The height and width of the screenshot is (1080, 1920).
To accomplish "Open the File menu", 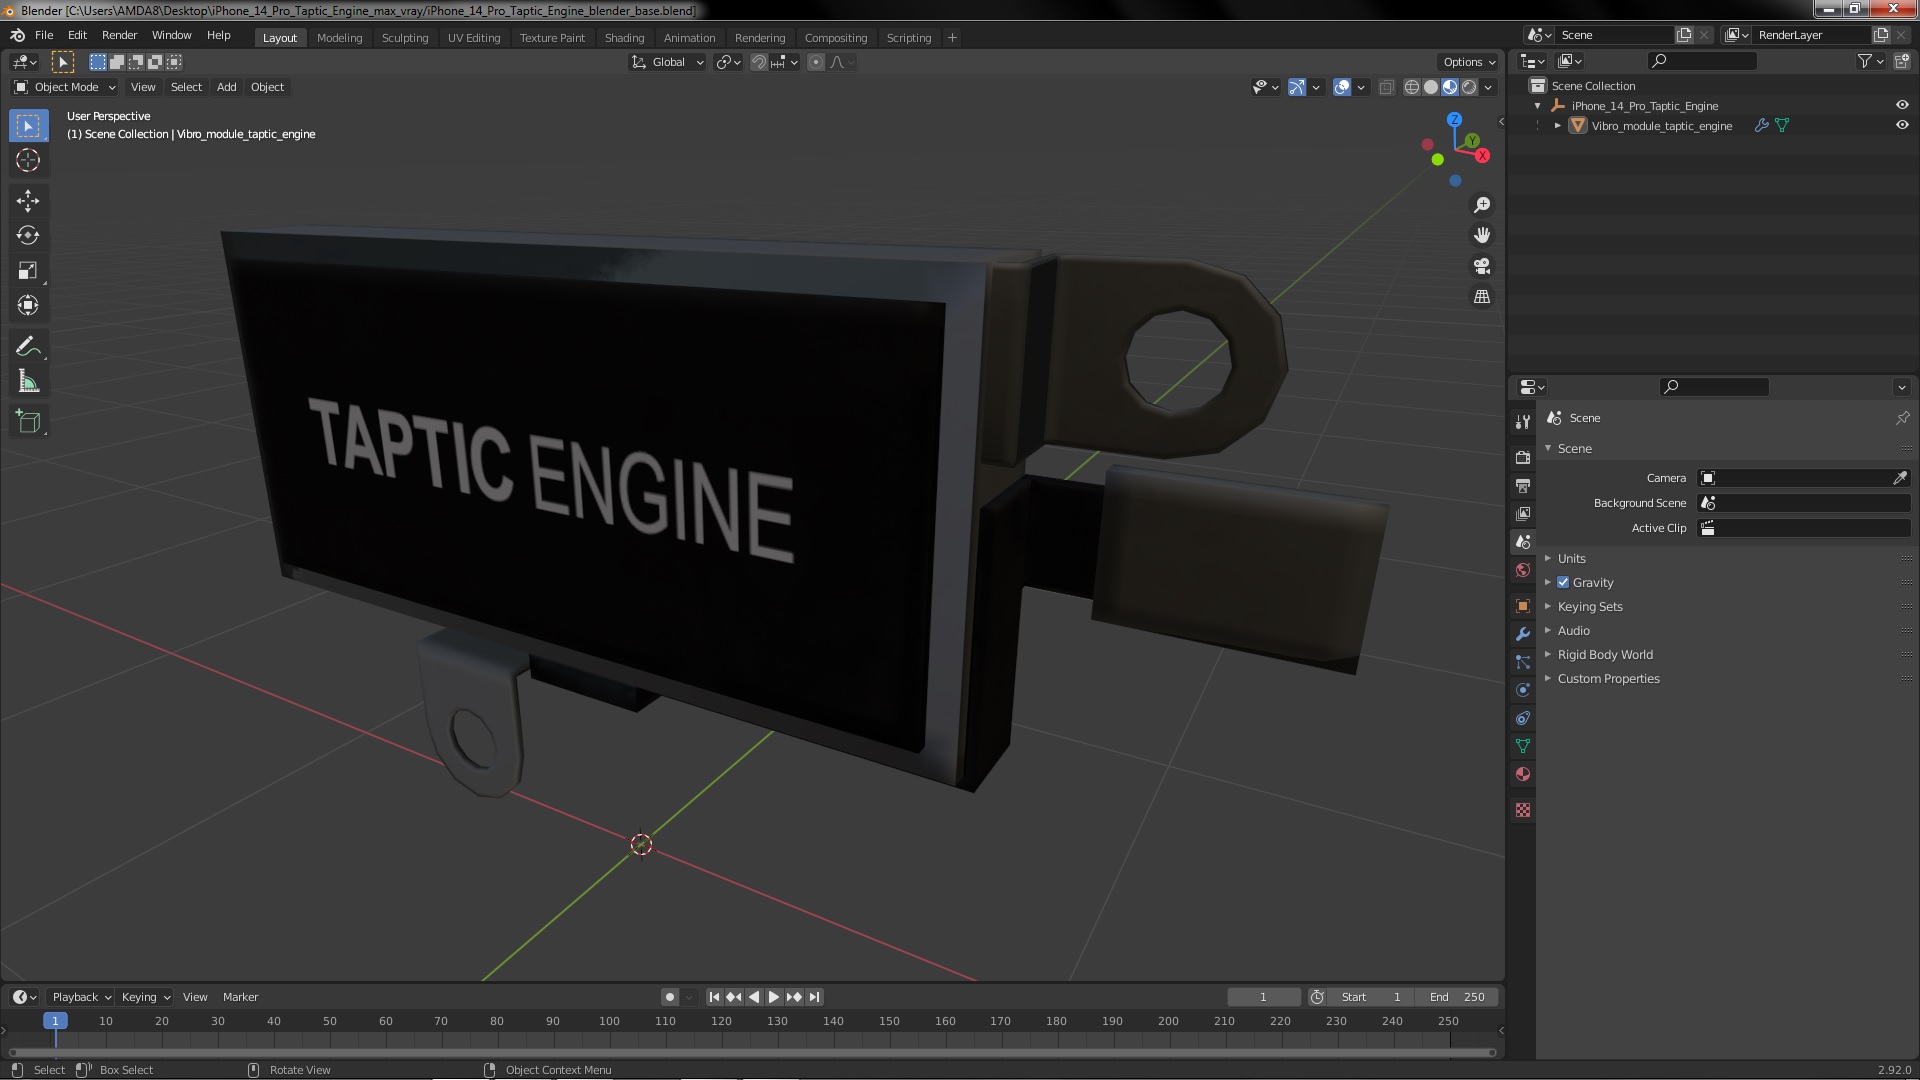I will (44, 35).
